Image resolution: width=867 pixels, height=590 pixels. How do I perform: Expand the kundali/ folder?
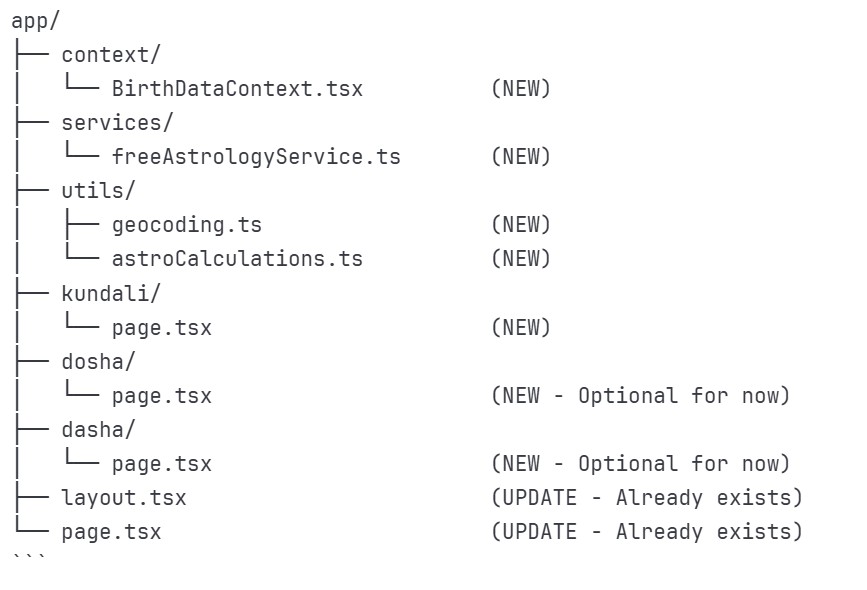click(110, 293)
